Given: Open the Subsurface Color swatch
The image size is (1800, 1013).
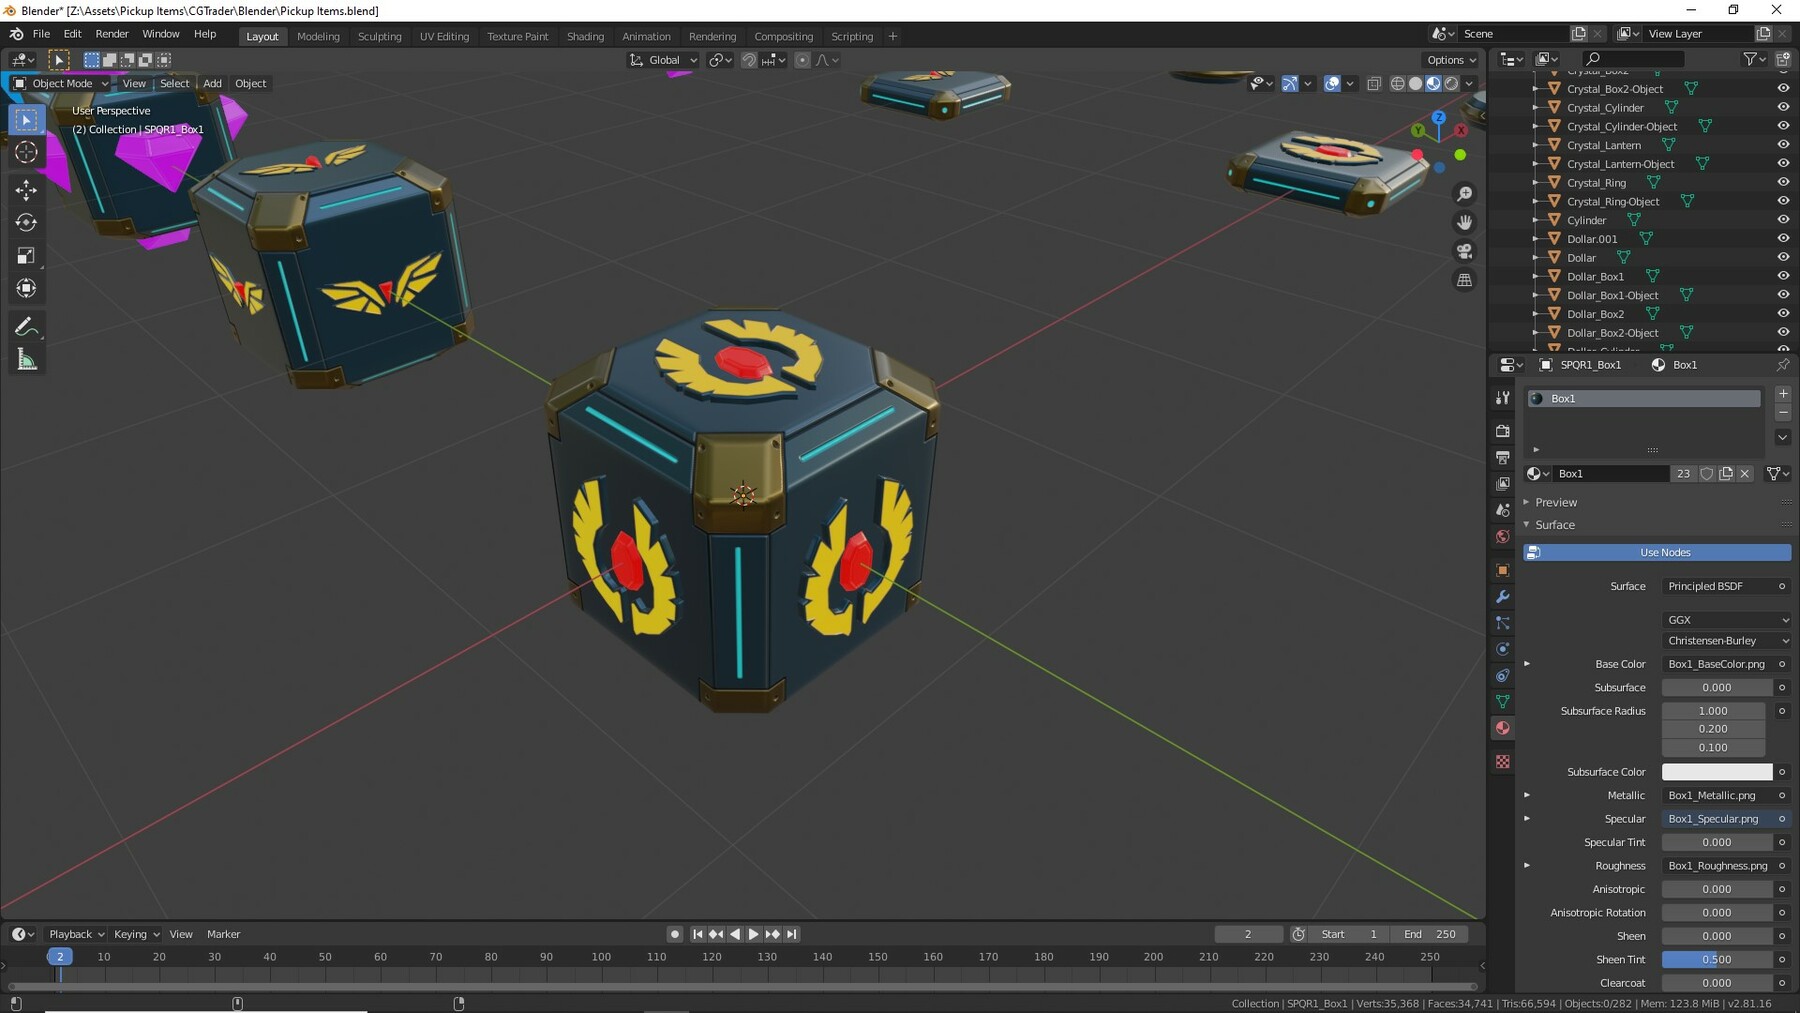Looking at the screenshot, I should 1717,771.
